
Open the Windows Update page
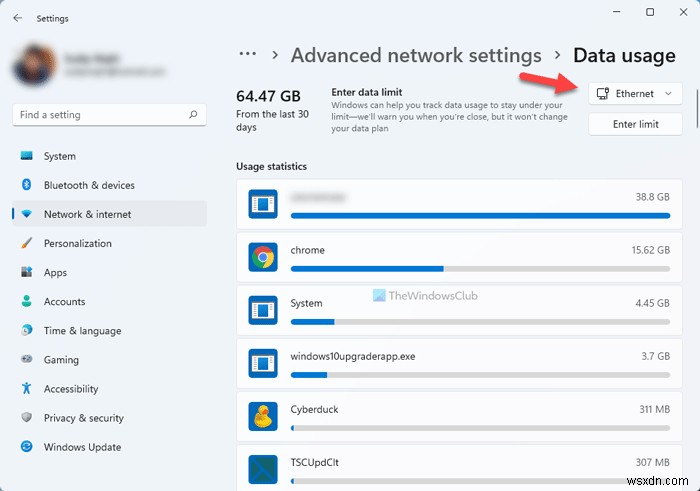click(109, 446)
